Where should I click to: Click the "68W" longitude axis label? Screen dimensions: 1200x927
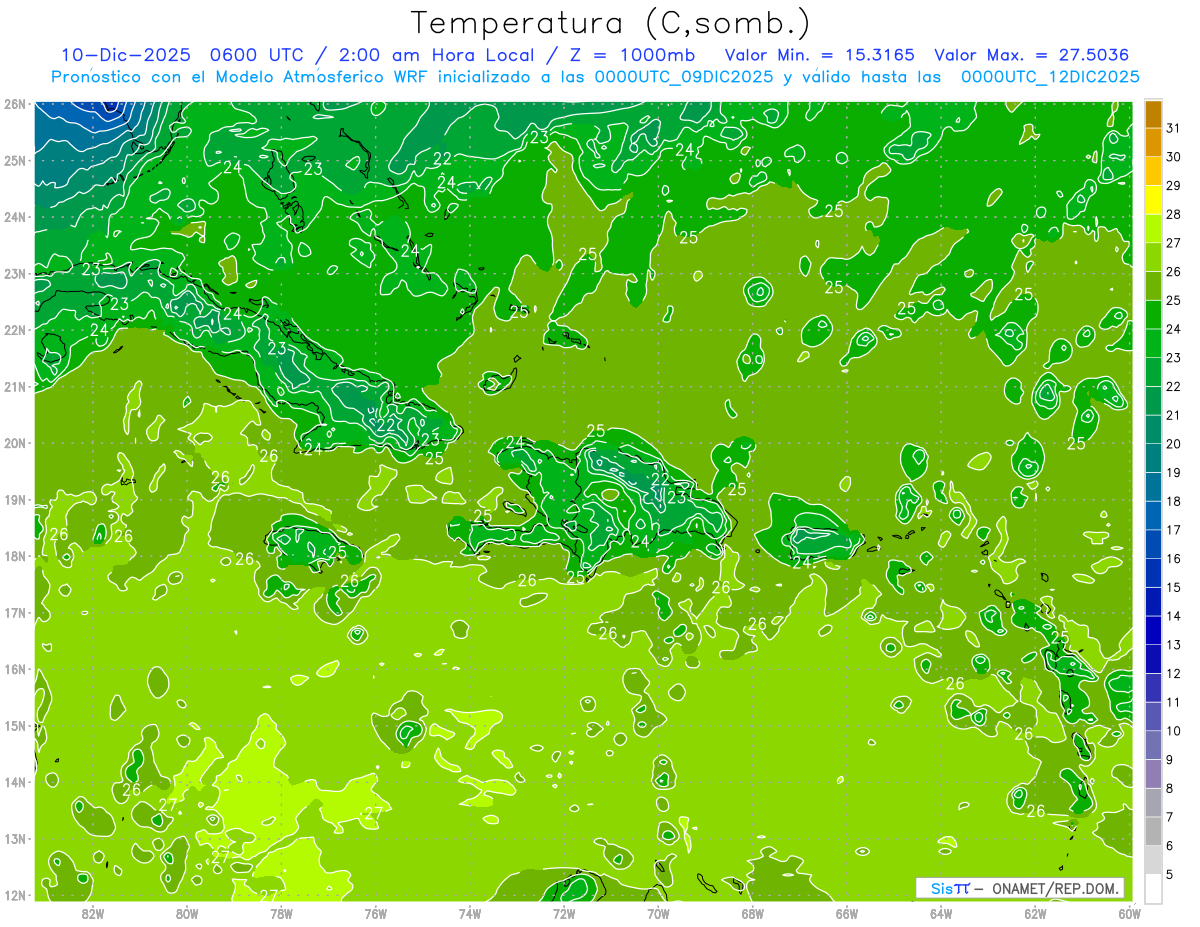[752, 913]
